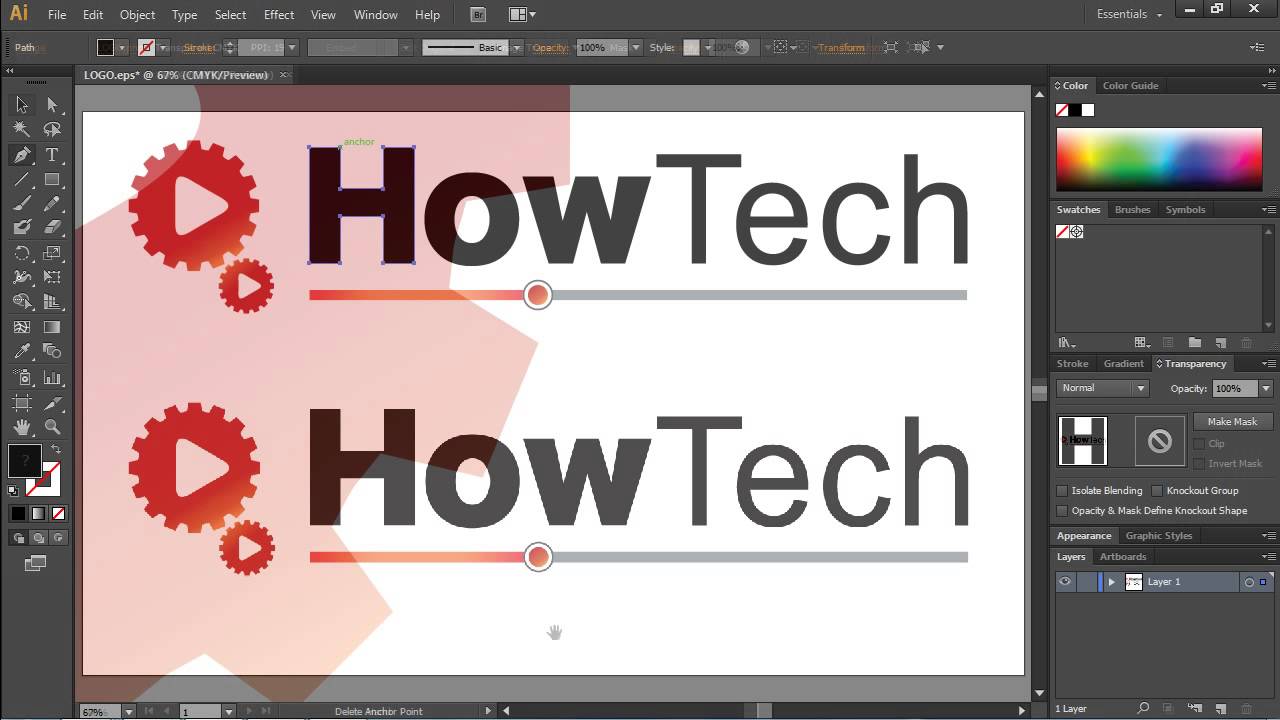Select the Mesh tool
Screen dimensions: 1280x720
[x=22, y=327]
